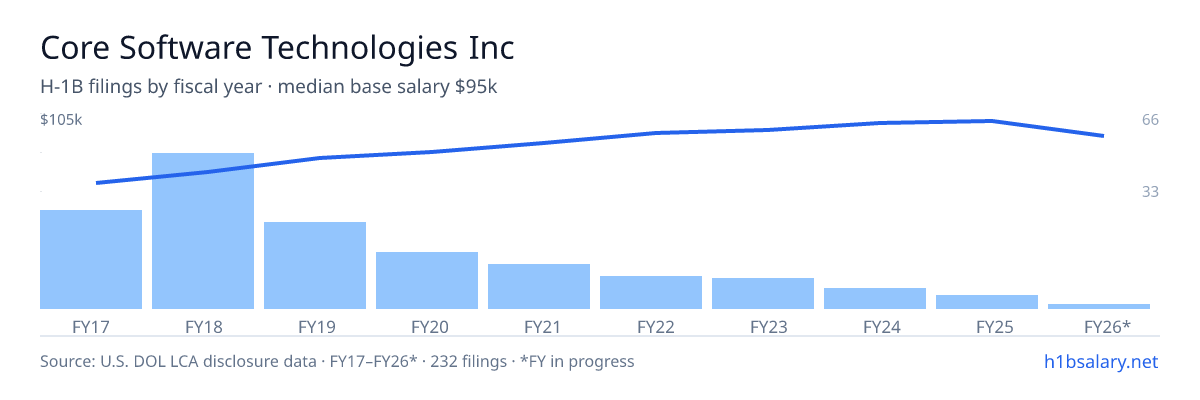Screen dimensions: 1200x400
Task: Click the tiny FY26* bar
Action: pos(1099,306)
